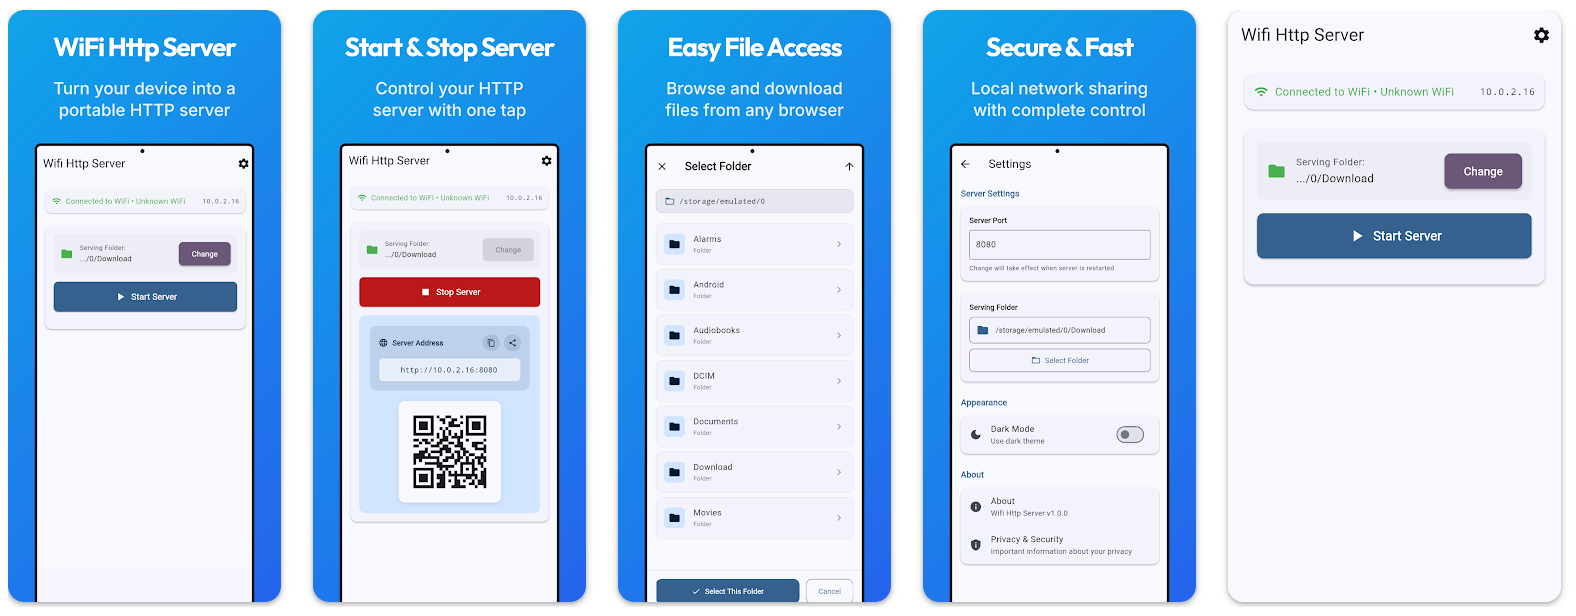Tap the QR code image
1576x616 pixels.
click(x=450, y=452)
